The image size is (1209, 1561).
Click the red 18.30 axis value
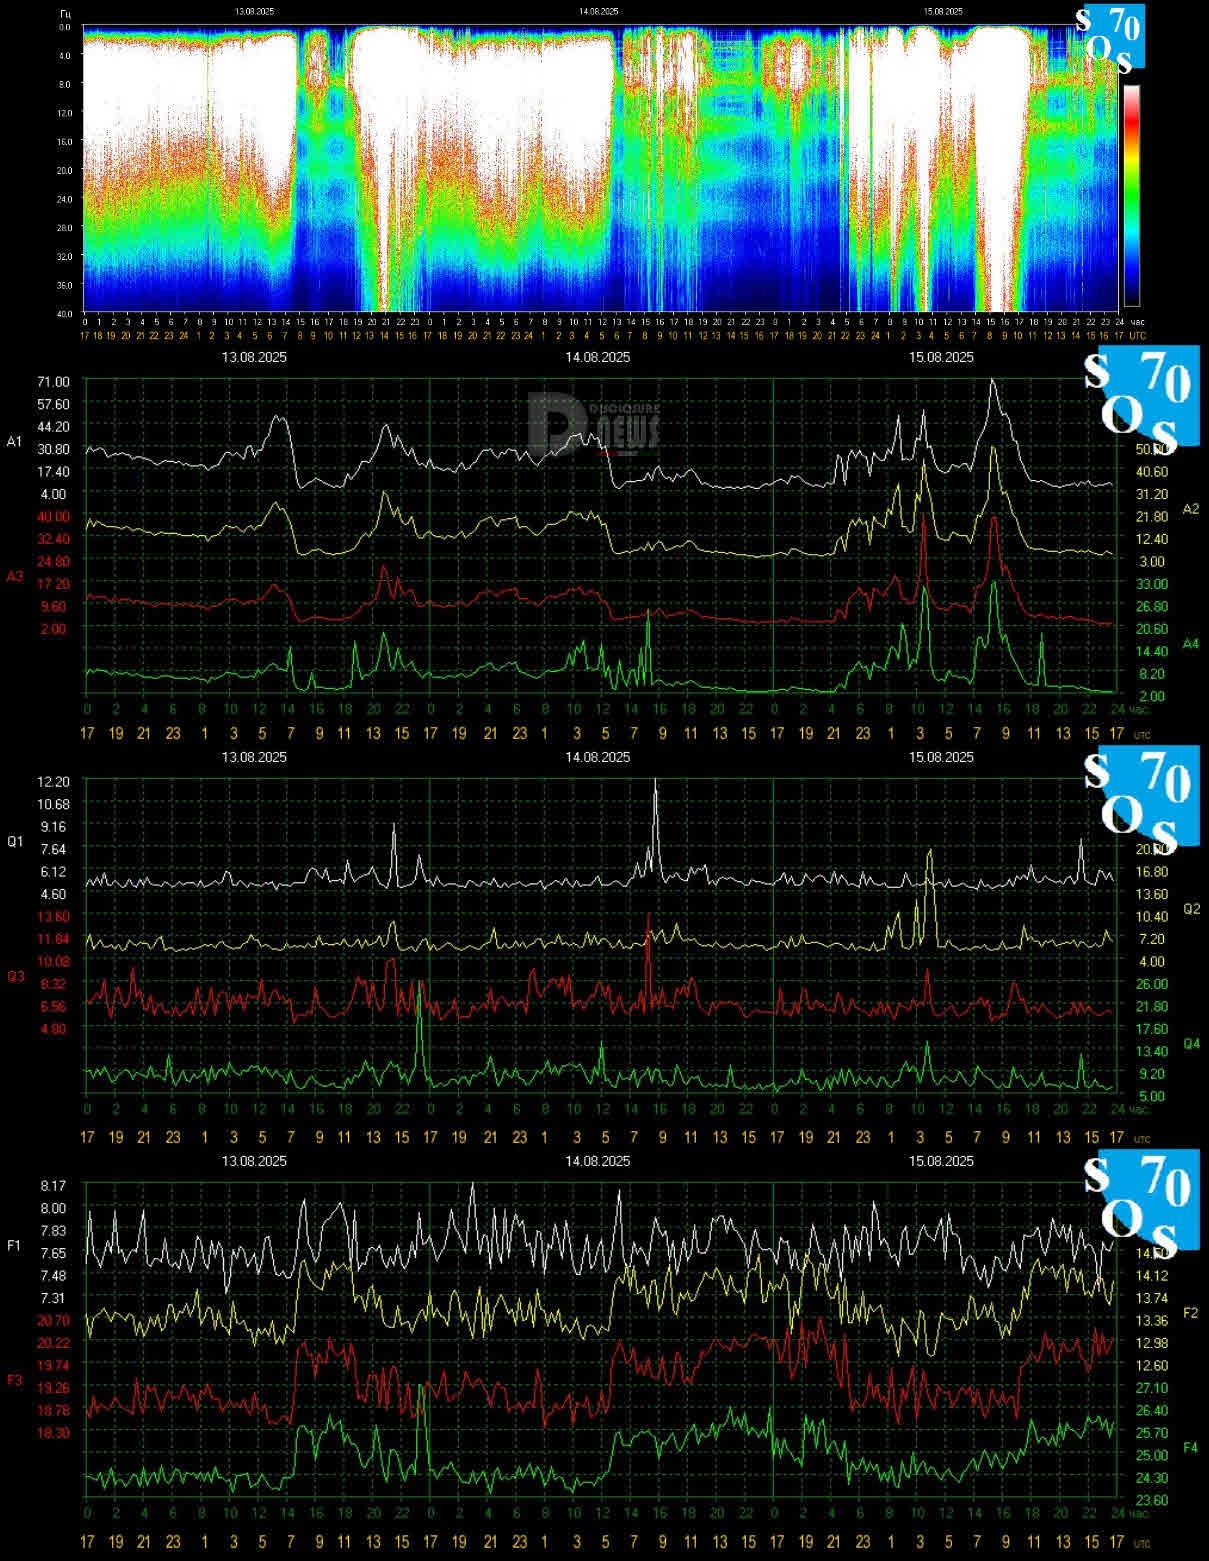pyautogui.click(x=54, y=1432)
